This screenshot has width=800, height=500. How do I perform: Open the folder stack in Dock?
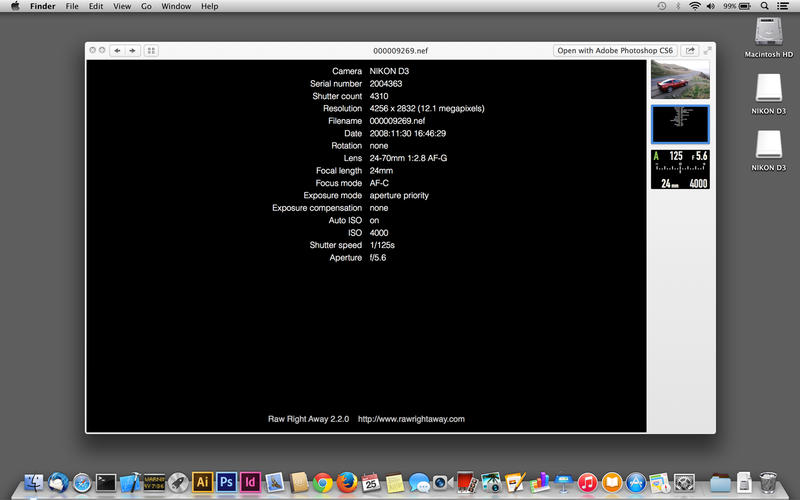[x=720, y=482]
